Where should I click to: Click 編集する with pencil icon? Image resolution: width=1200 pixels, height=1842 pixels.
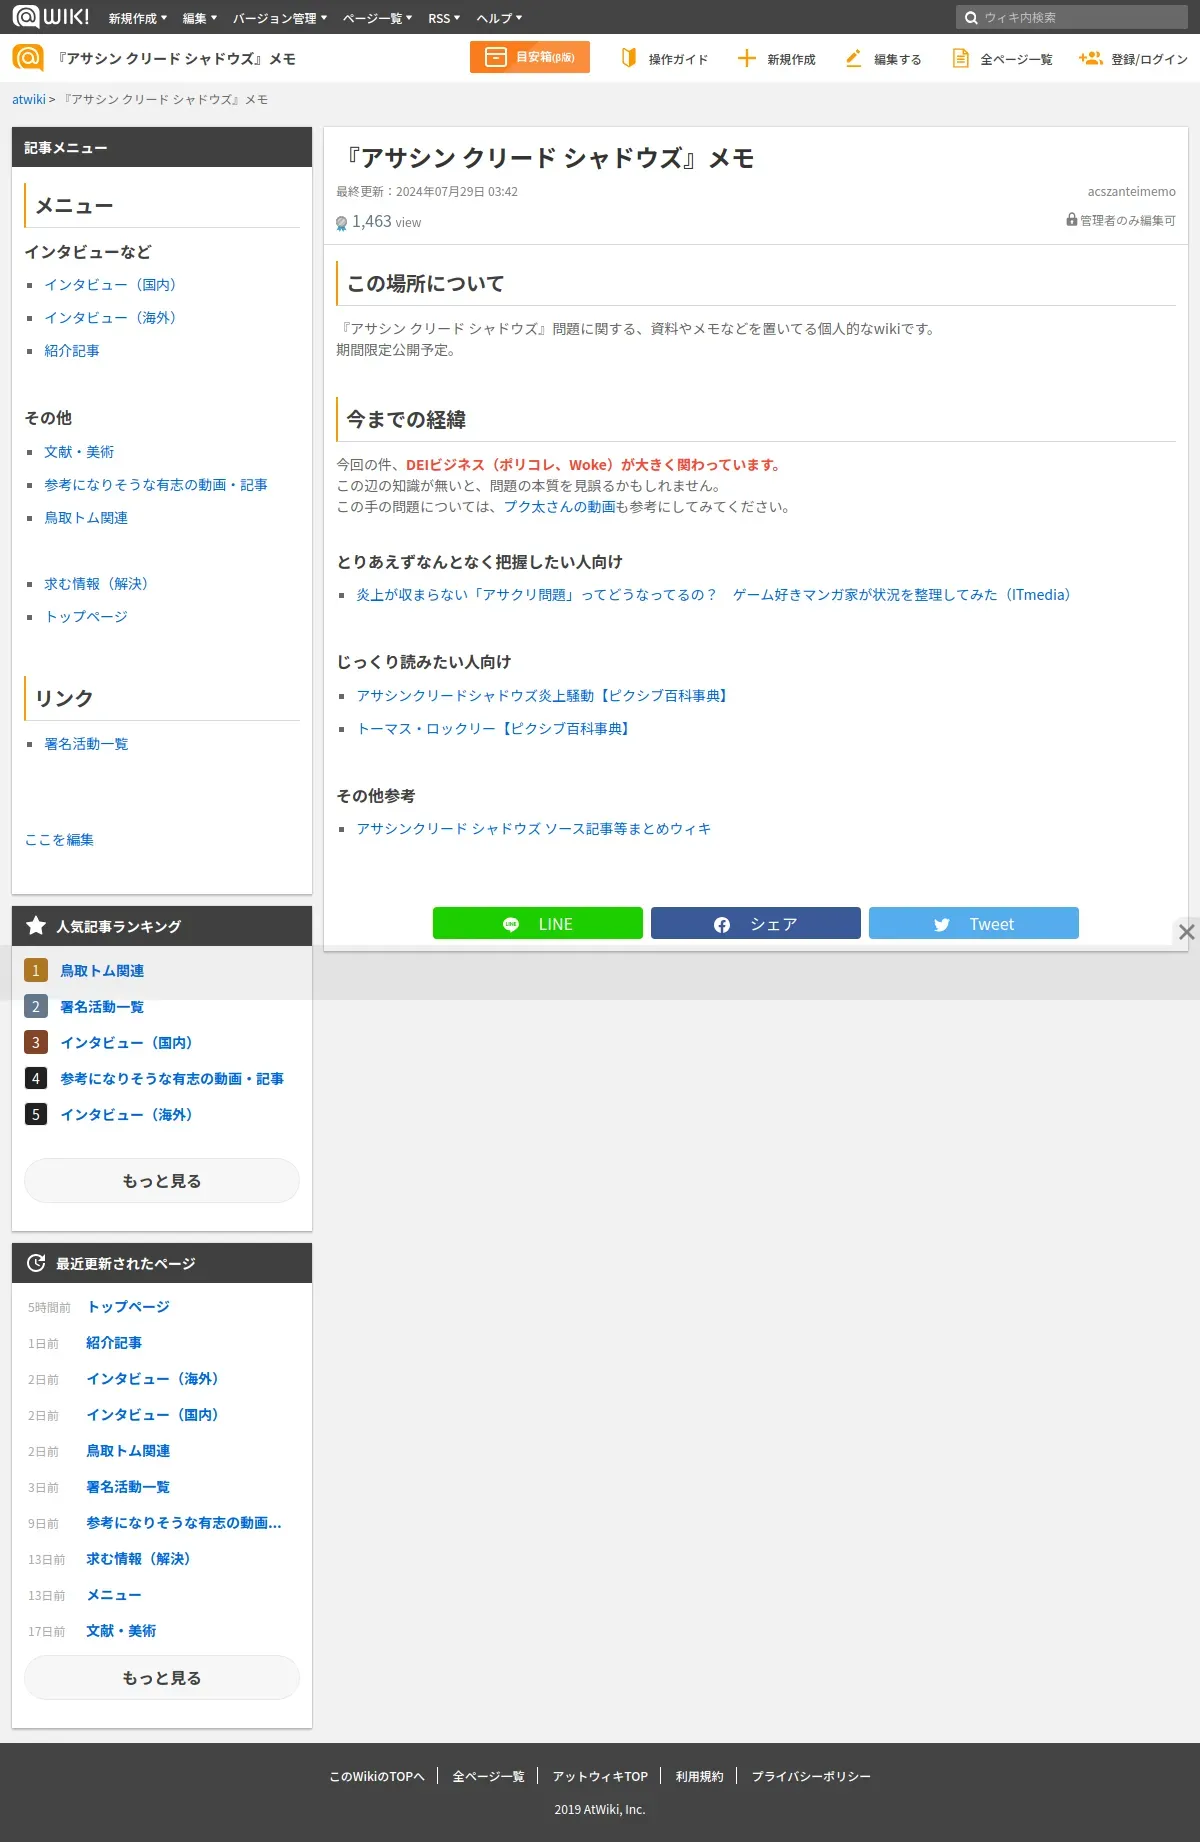coord(883,59)
